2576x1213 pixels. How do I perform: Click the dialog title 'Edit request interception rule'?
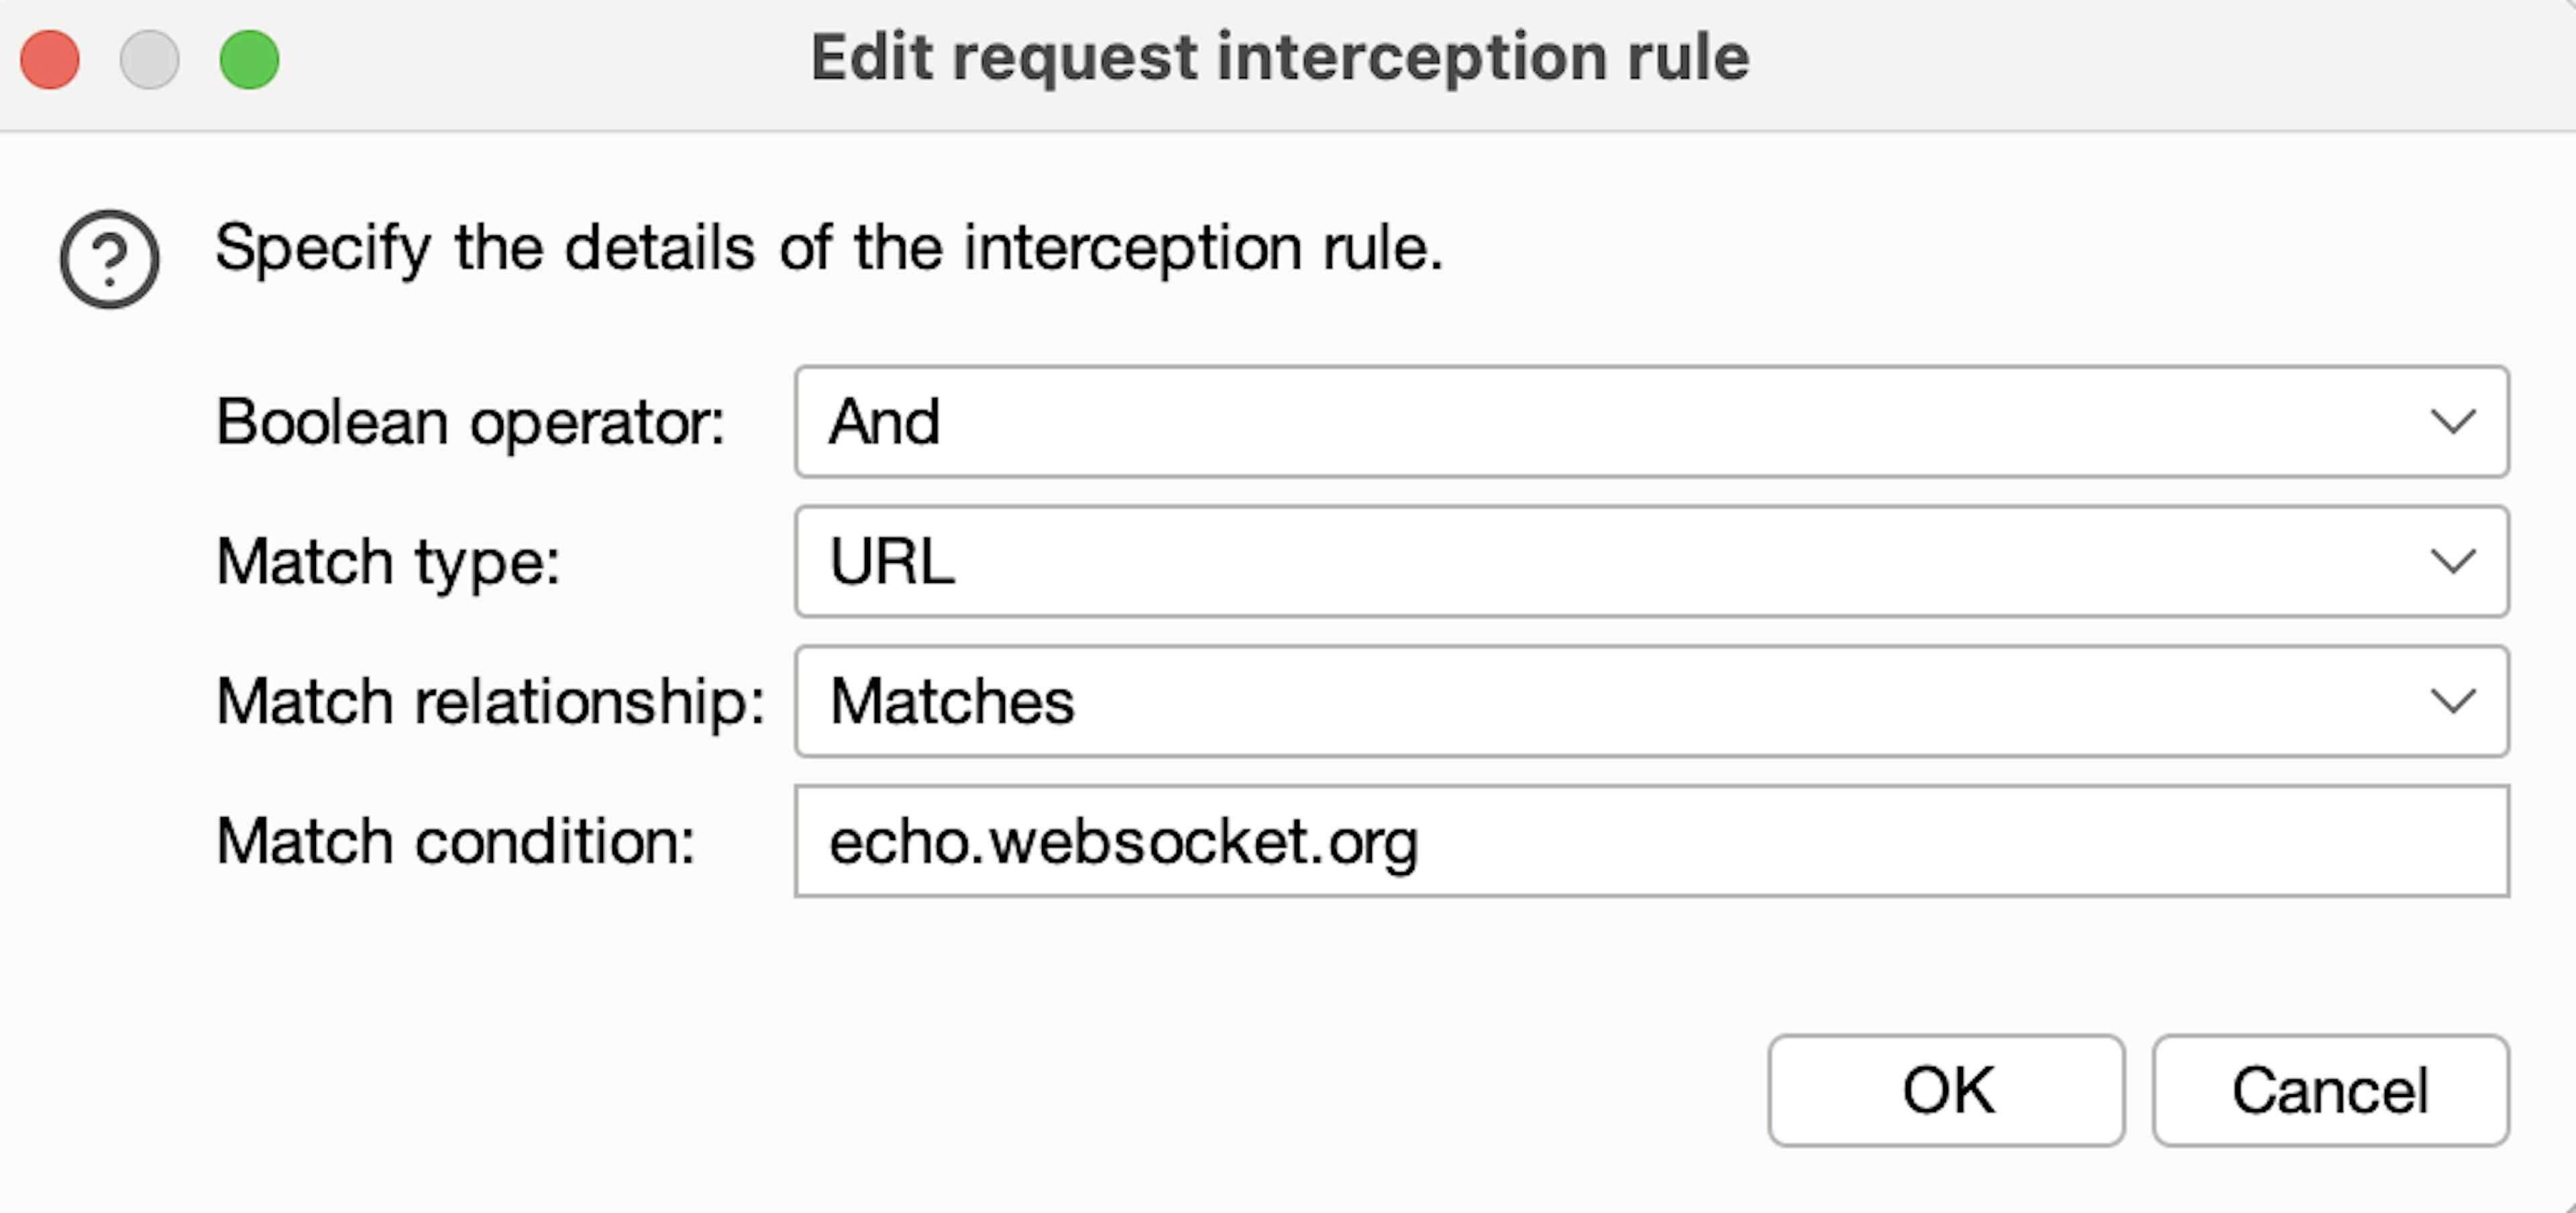(x=1279, y=57)
